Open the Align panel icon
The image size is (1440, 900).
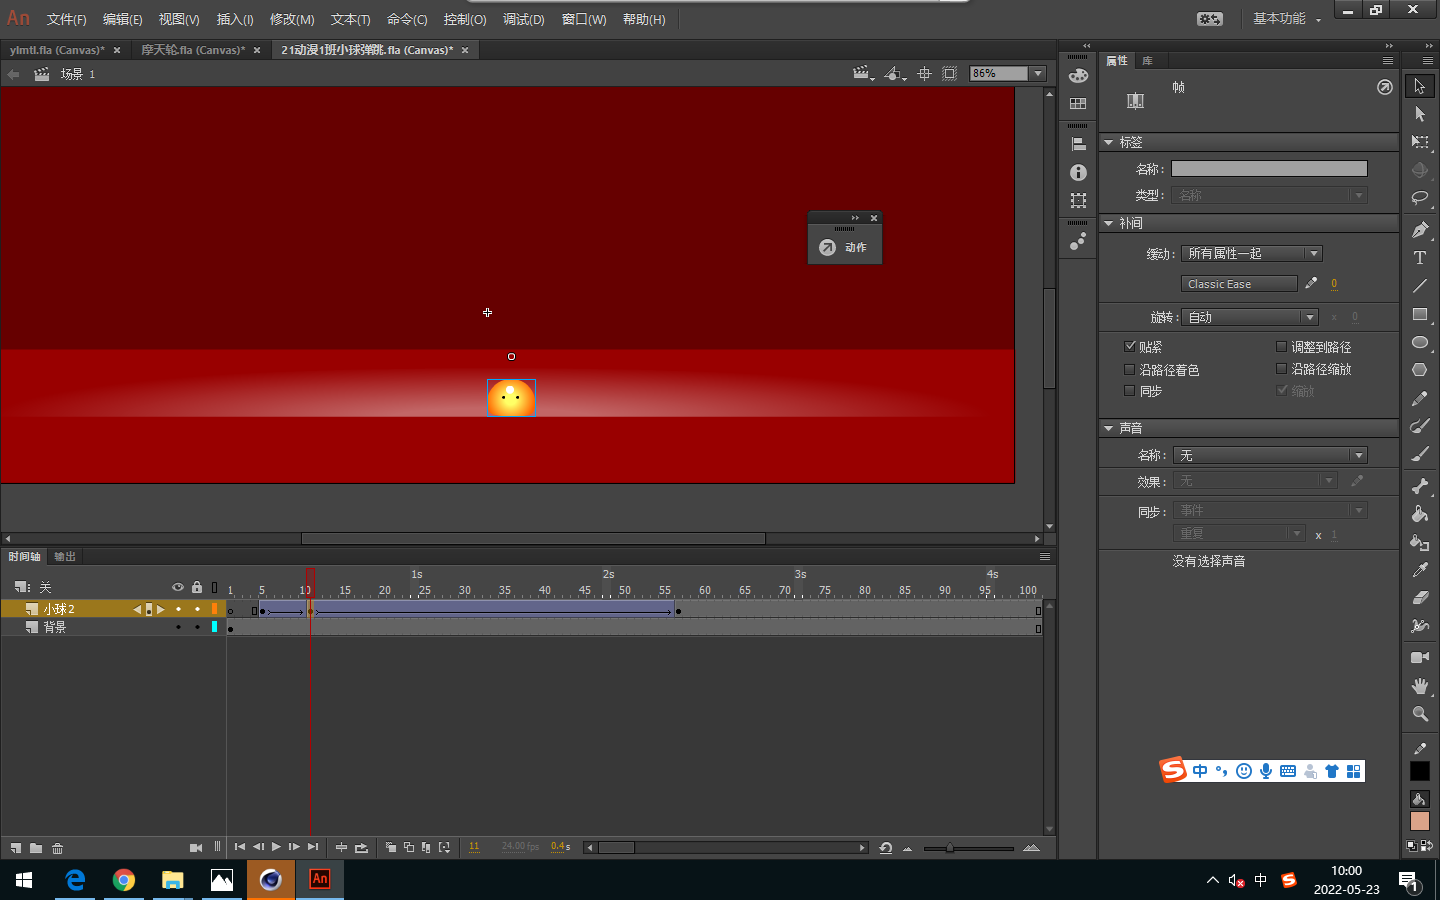click(1078, 144)
